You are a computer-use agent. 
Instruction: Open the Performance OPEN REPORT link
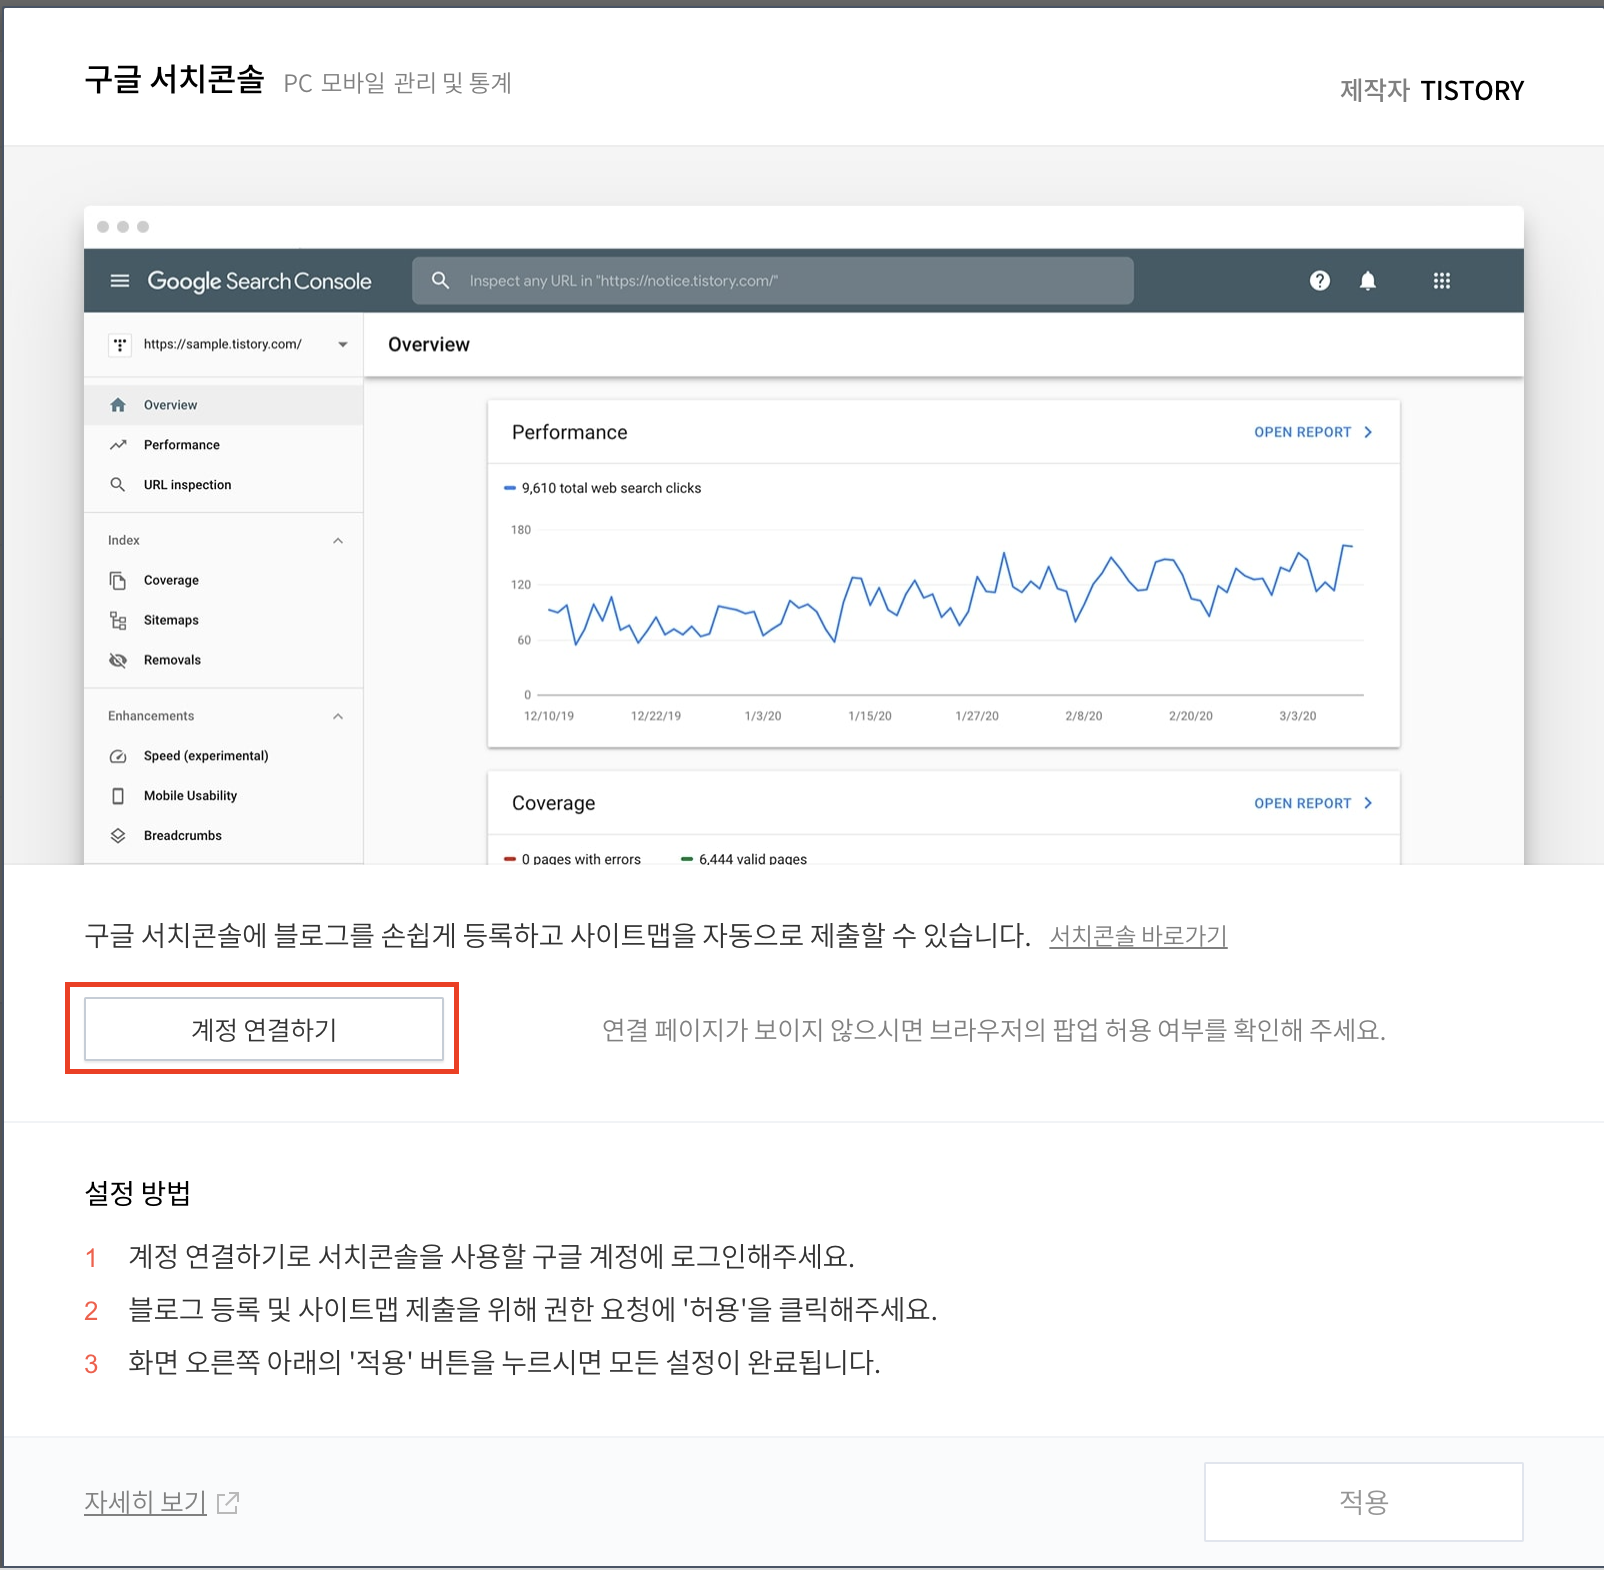[1302, 432]
